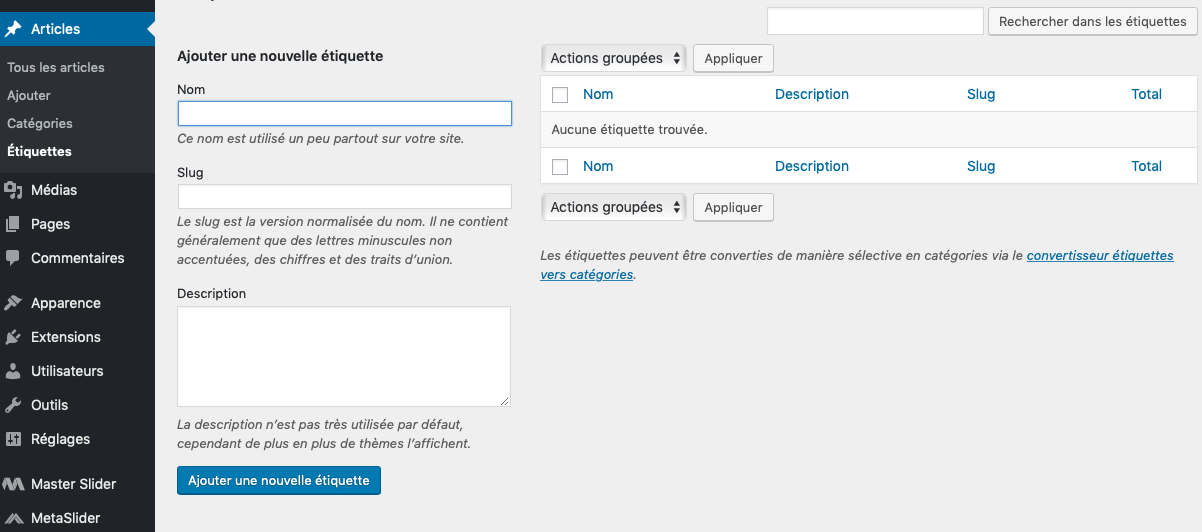Click Ajouter une nouvelle étiquette button
The image size is (1202, 532).
278,480
